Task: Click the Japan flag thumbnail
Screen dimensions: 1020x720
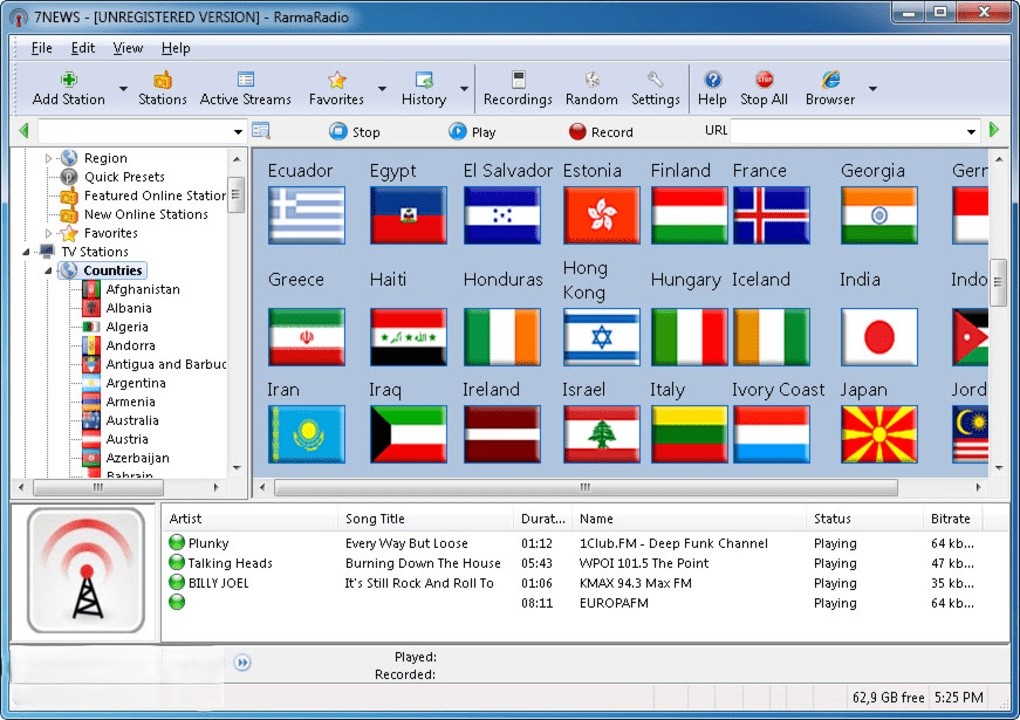Action: pos(878,337)
